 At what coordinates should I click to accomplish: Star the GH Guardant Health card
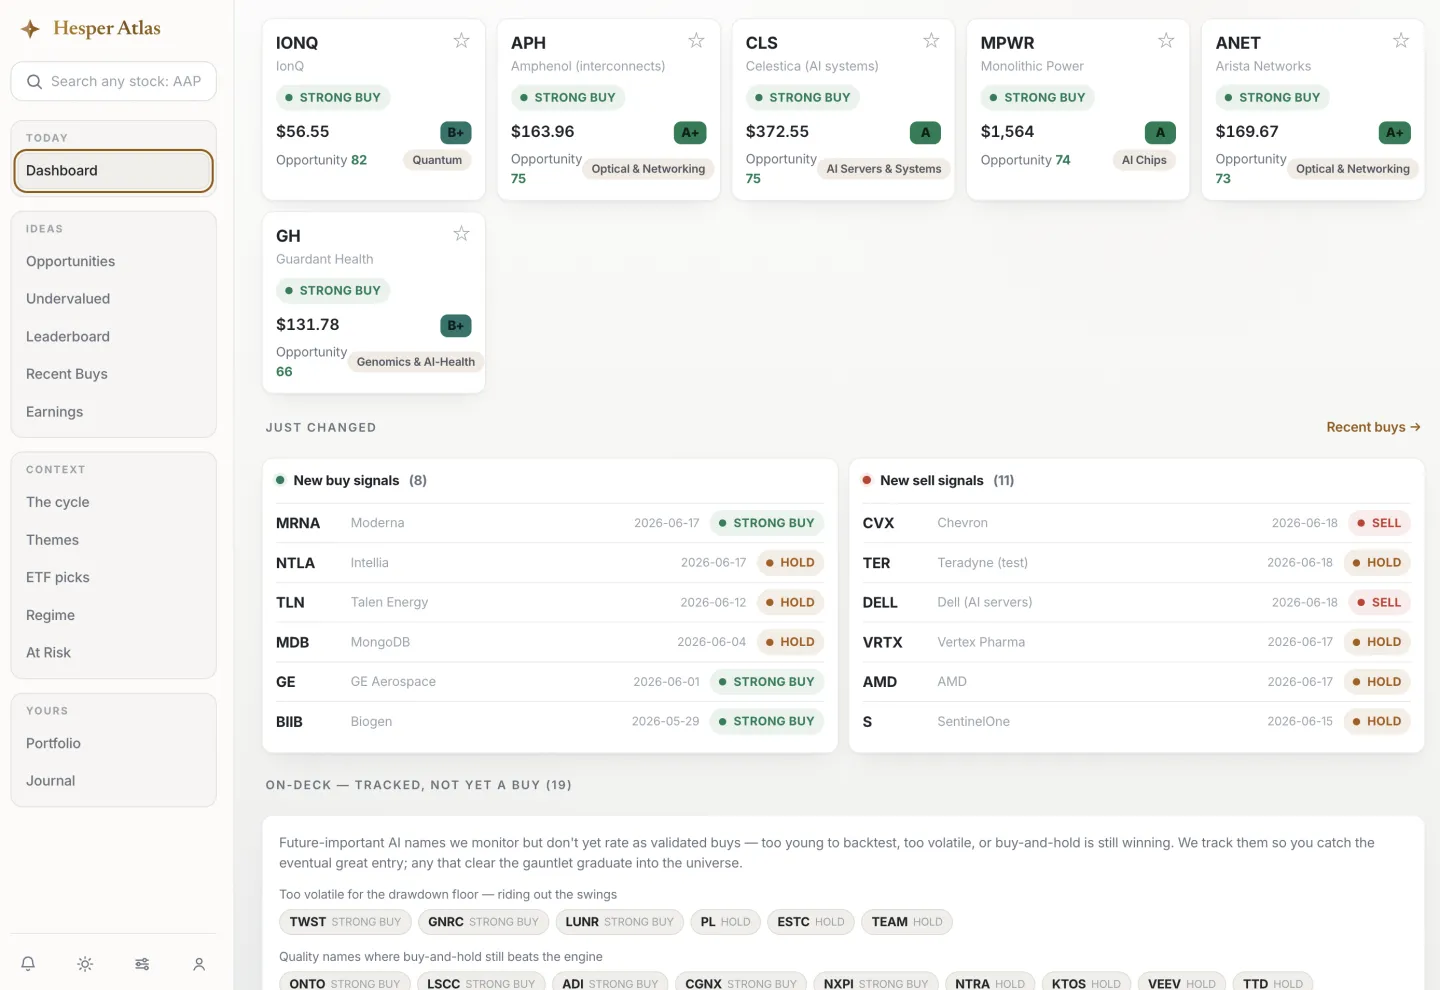[461, 234]
